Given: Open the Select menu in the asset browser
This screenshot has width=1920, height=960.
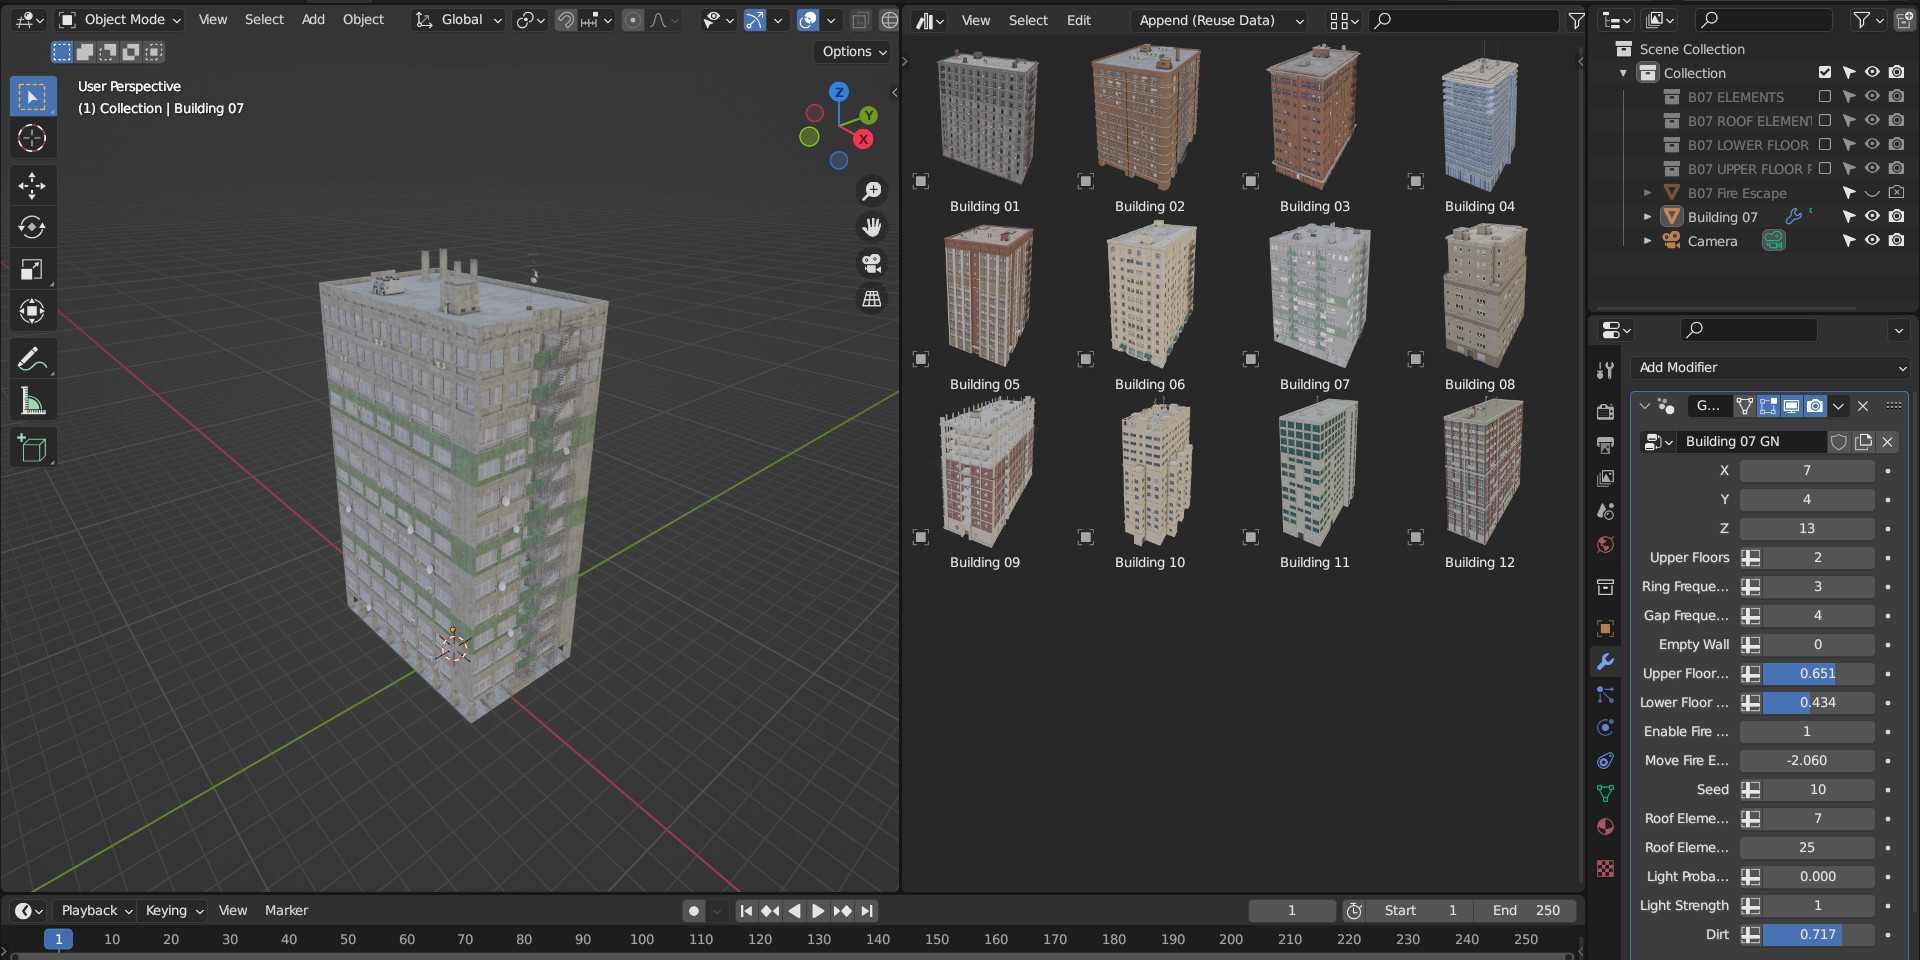Looking at the screenshot, I should 1027,19.
